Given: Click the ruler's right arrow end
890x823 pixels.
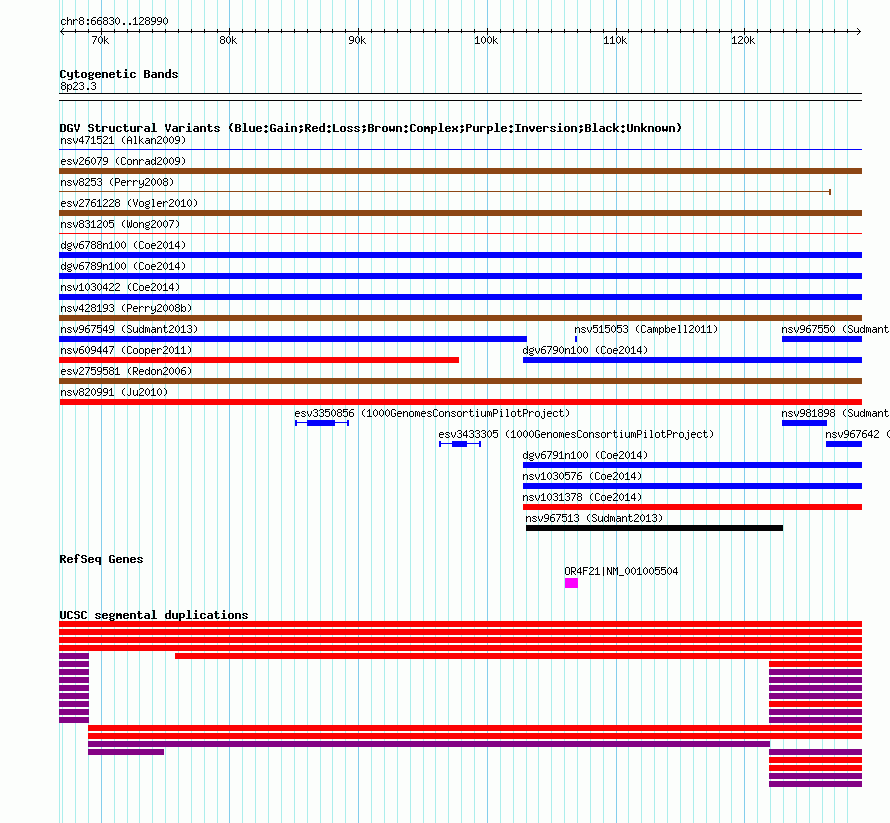Looking at the screenshot, I should coord(859,31).
